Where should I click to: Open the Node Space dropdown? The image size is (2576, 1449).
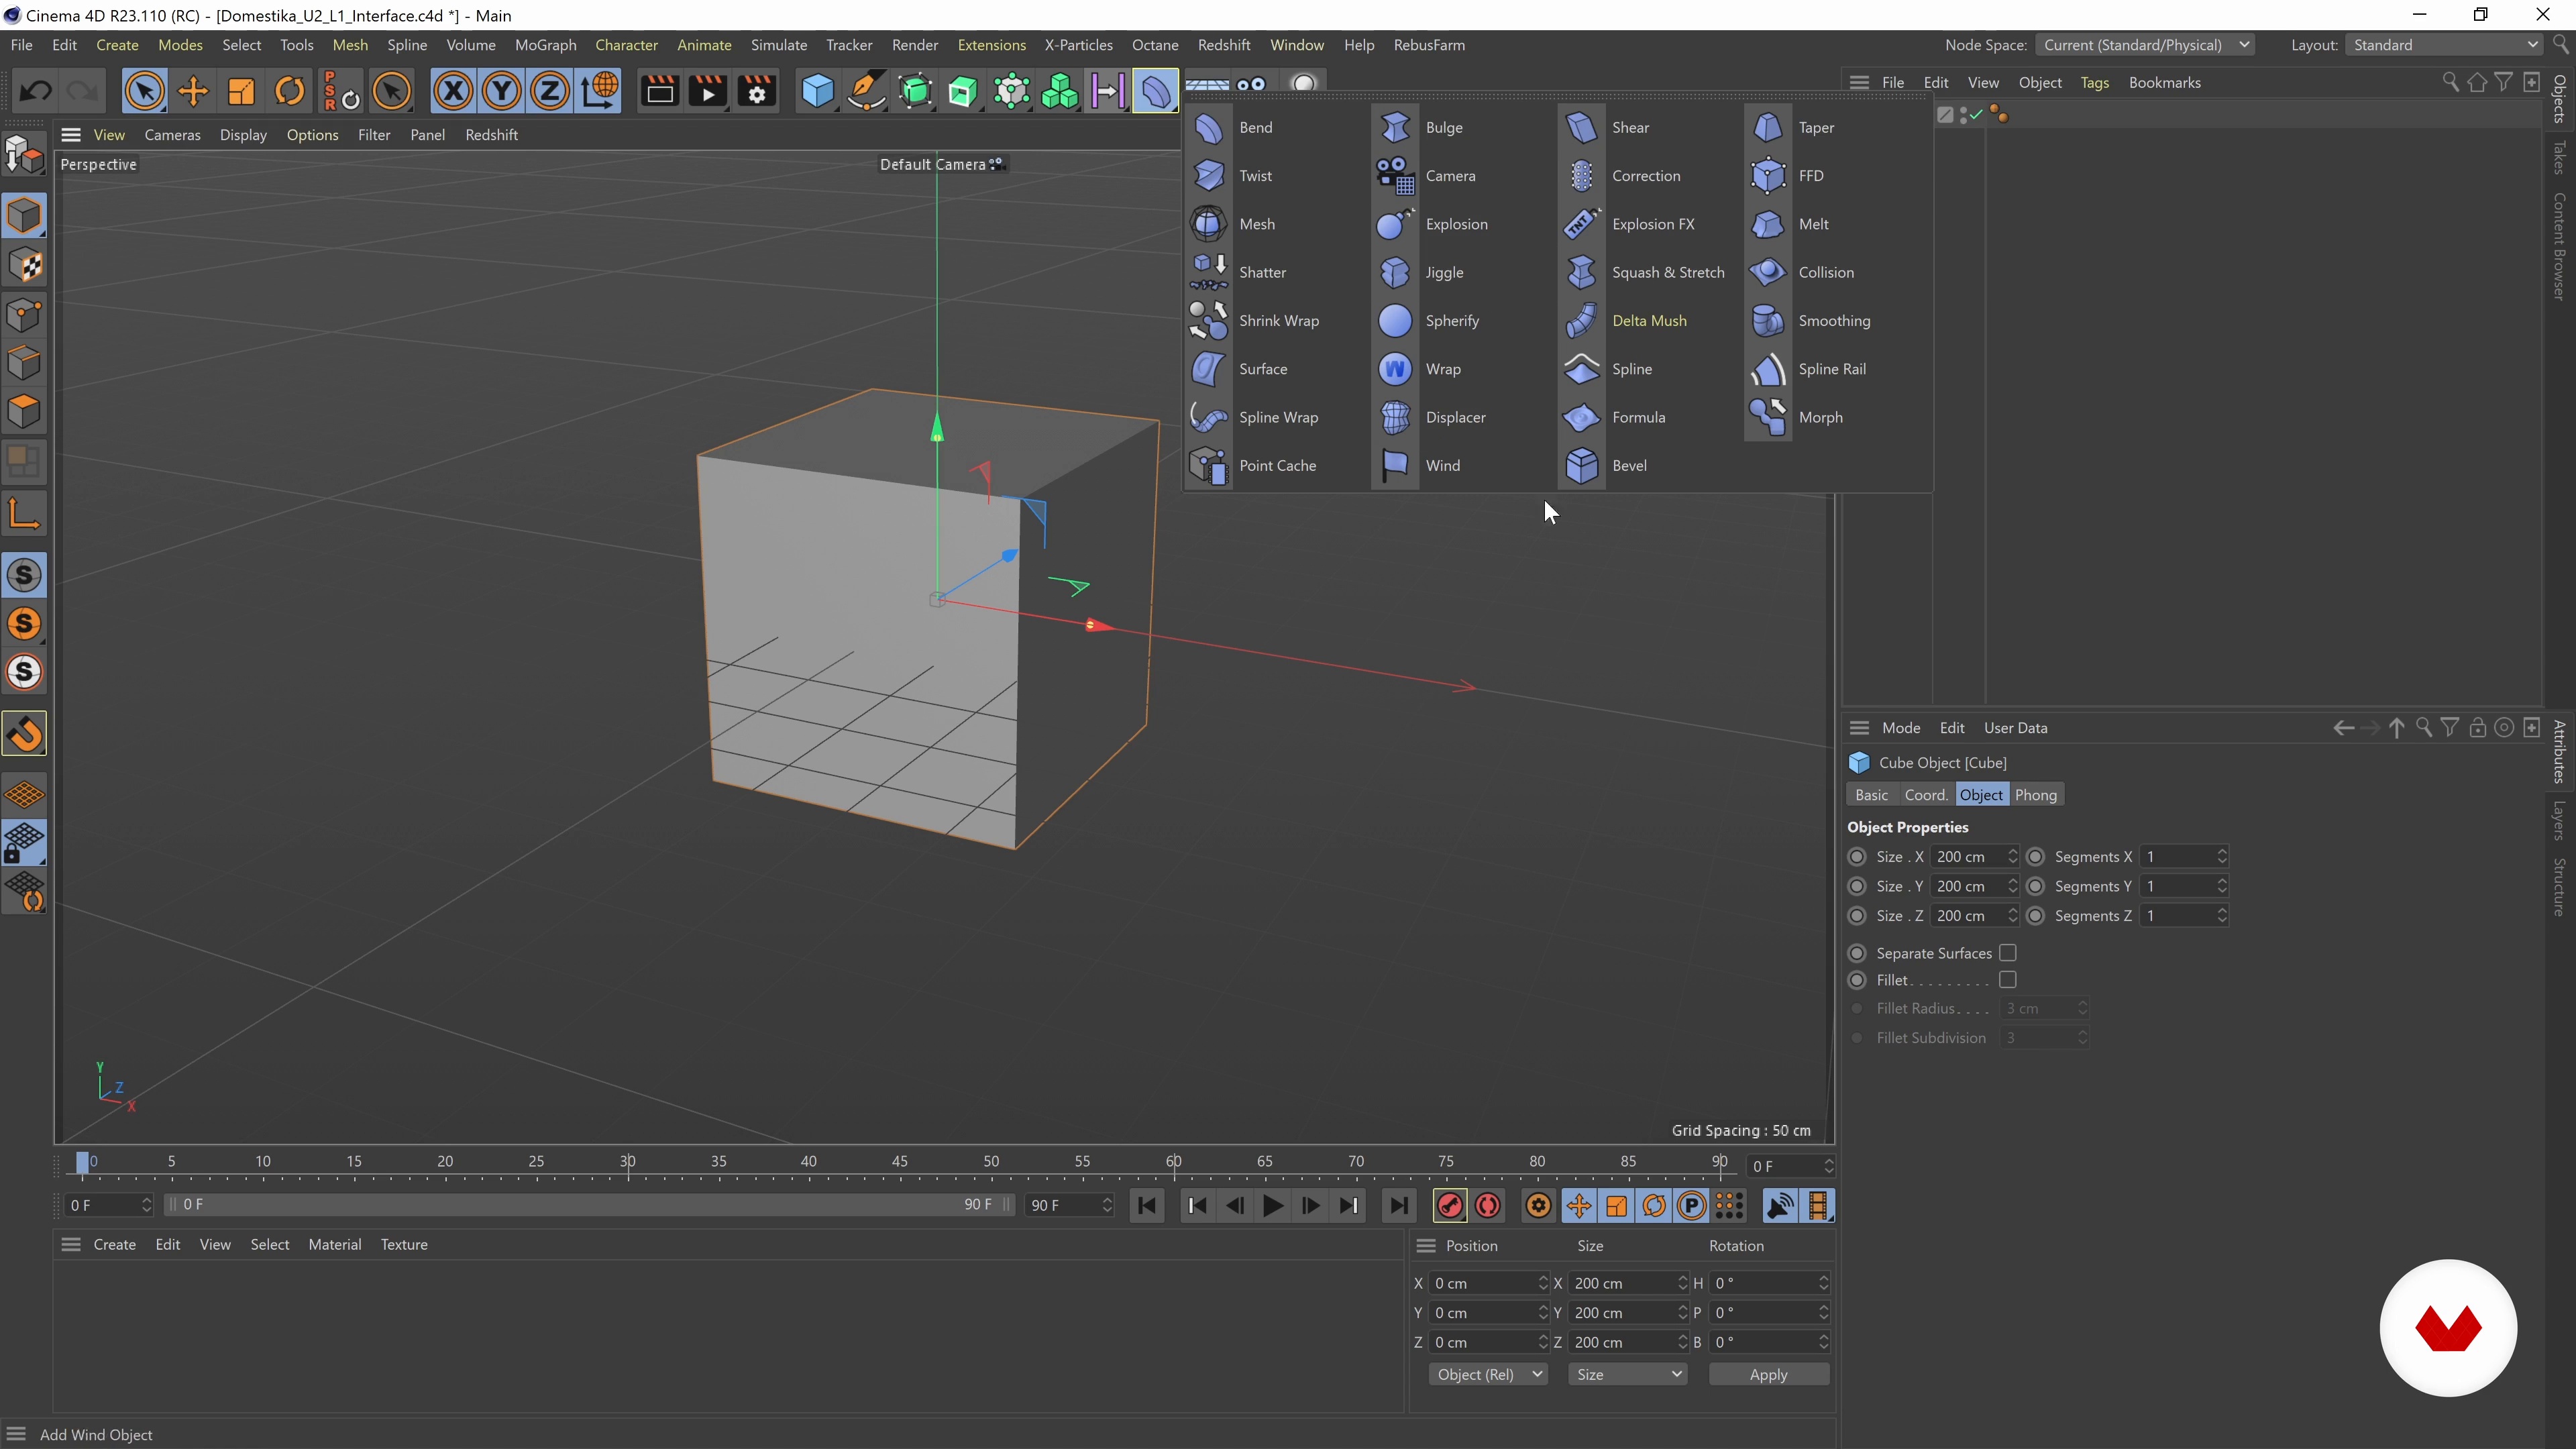(2145, 45)
